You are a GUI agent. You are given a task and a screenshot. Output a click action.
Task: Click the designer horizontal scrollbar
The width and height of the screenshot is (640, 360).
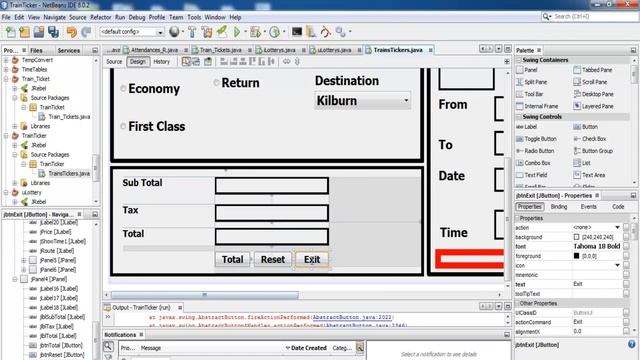coord(204,295)
